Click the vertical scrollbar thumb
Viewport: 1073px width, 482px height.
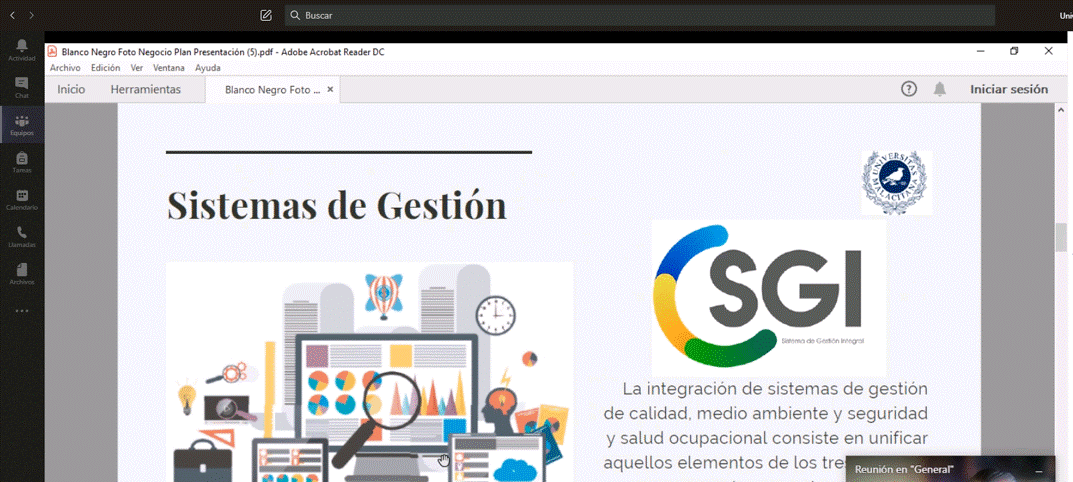click(1061, 237)
